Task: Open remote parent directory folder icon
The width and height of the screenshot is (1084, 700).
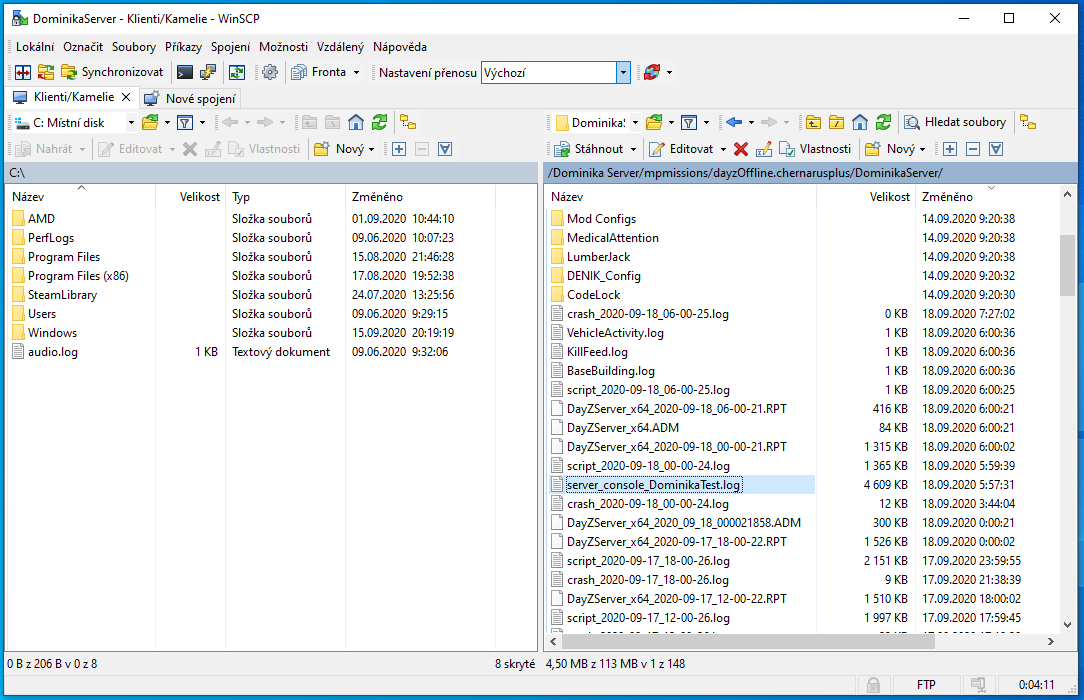Action: click(x=813, y=122)
